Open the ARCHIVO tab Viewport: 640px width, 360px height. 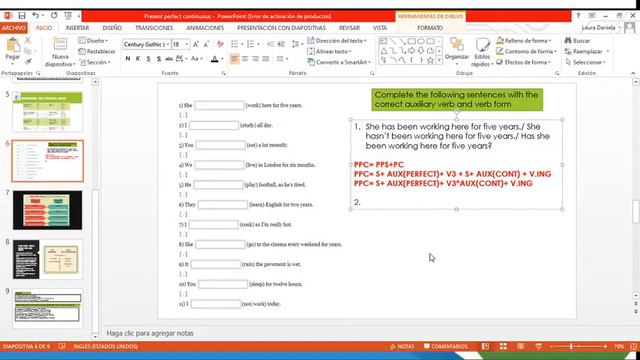[x=14, y=28]
